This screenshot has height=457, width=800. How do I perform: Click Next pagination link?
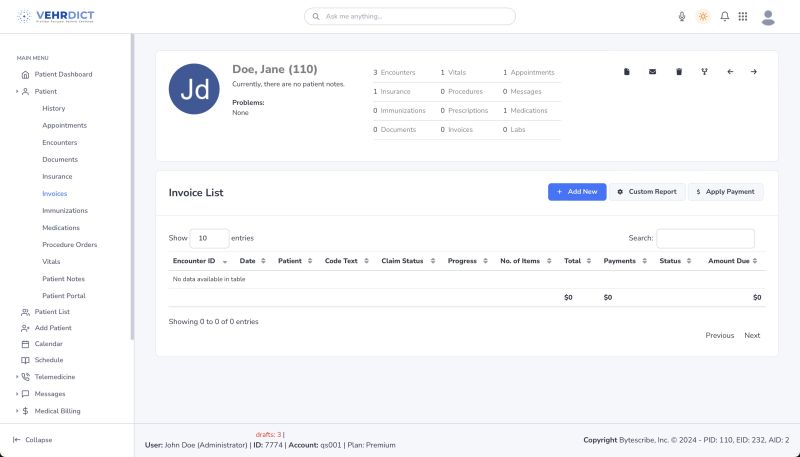click(752, 336)
